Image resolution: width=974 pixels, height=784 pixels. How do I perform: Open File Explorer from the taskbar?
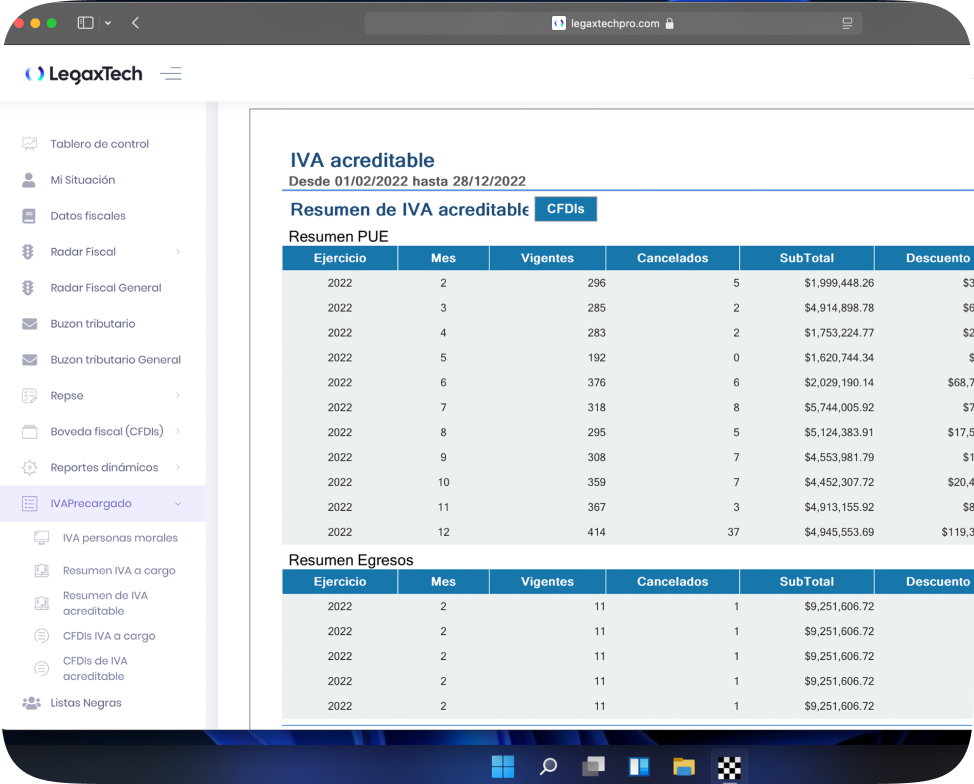point(684,767)
